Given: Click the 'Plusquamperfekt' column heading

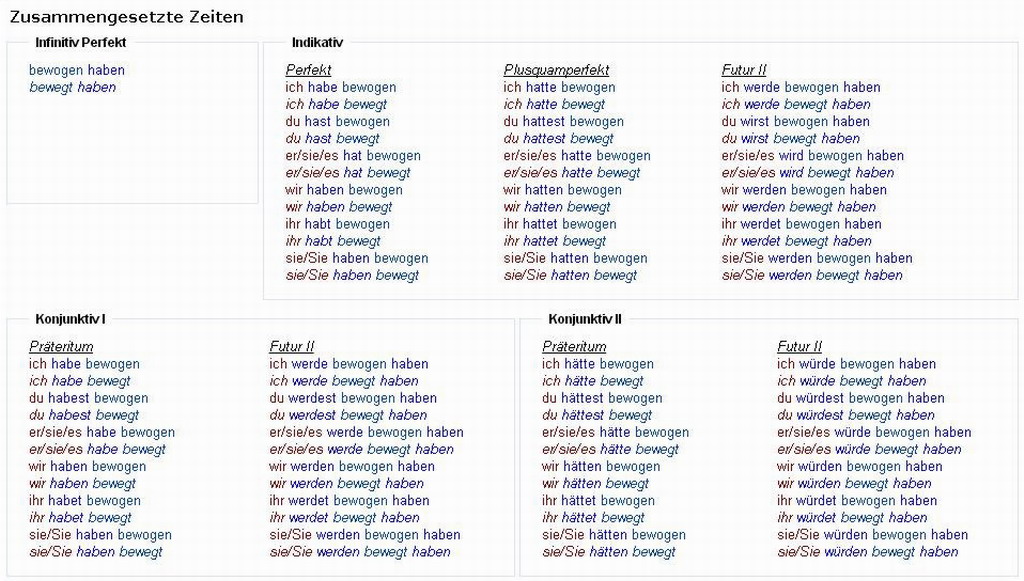Looking at the screenshot, I should (x=556, y=70).
